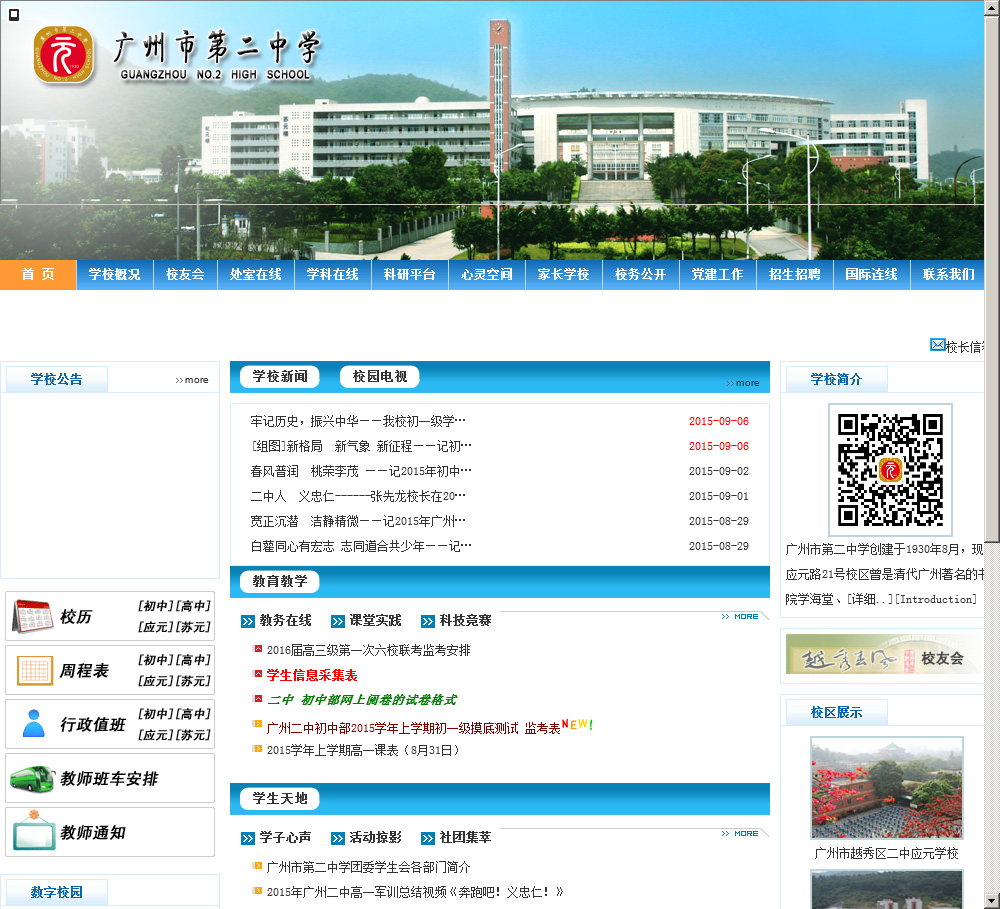Viewport: 1000px width, 909px height.
Task: Click MORE link in 学生天地 section
Action: coord(740,833)
